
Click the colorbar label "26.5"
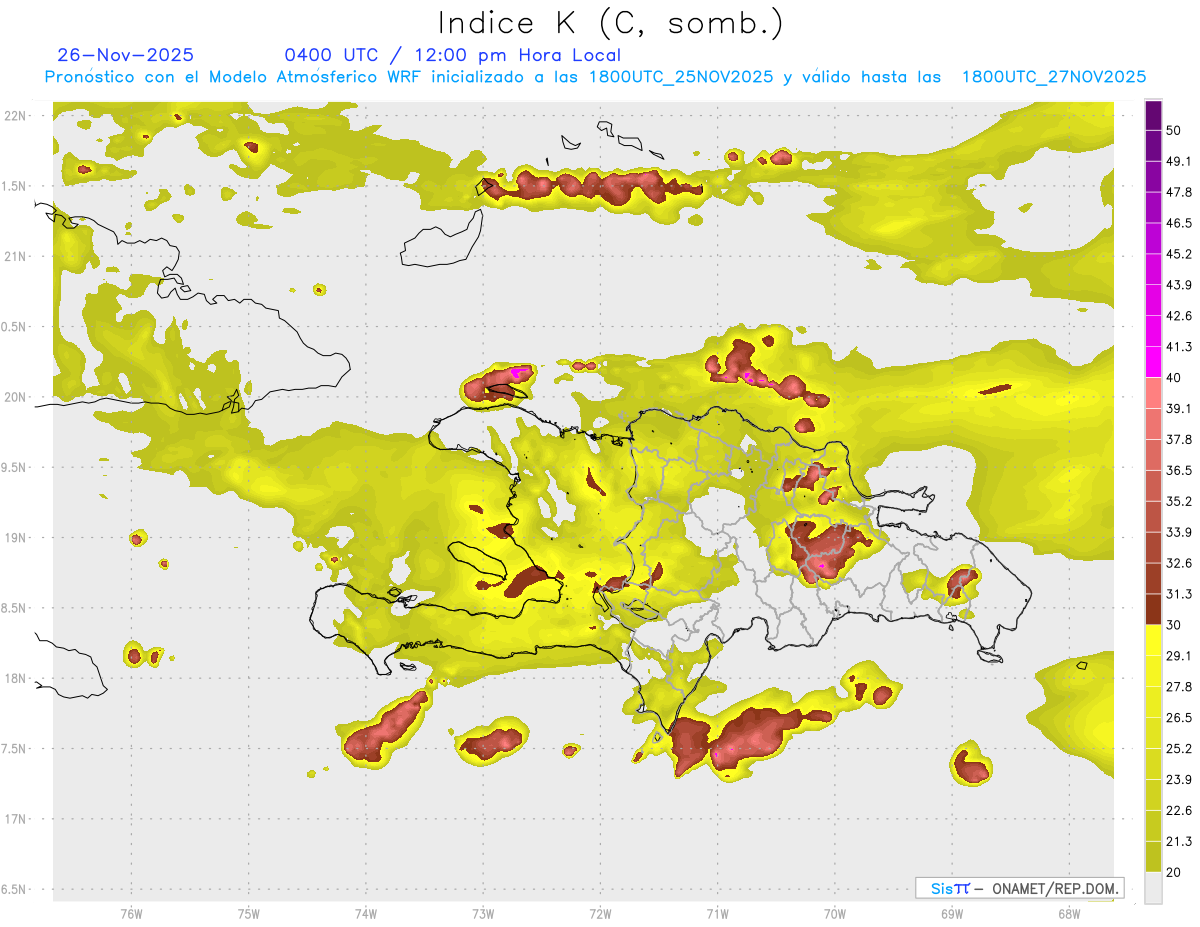point(1179,717)
